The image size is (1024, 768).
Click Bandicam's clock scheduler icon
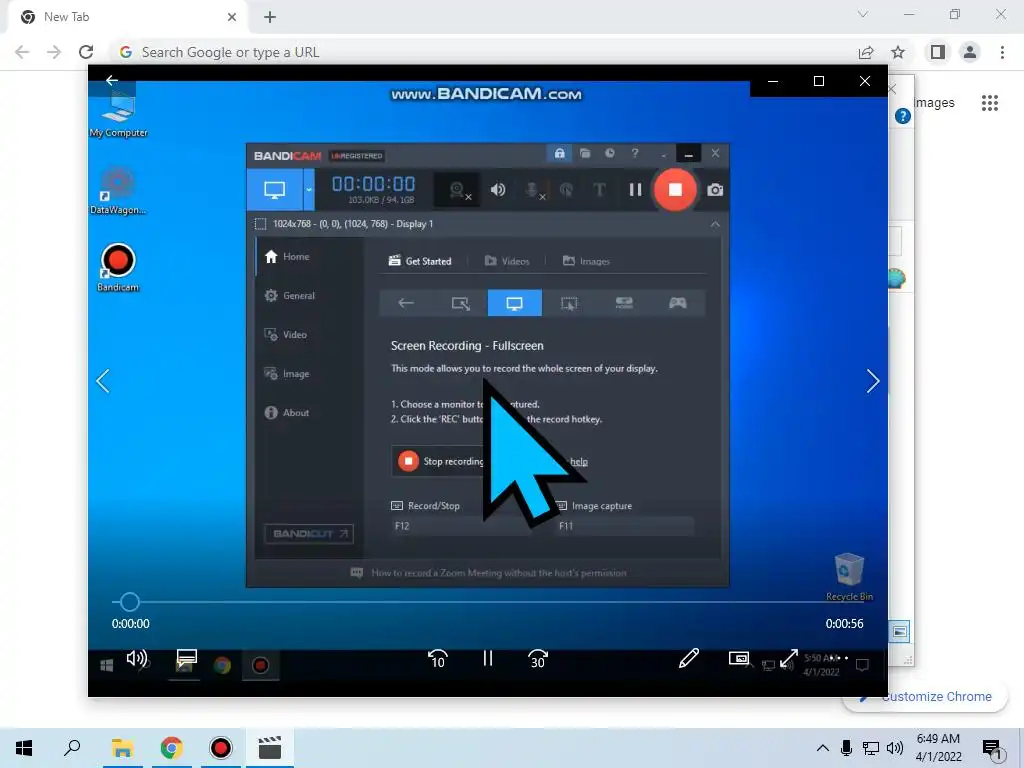coord(609,153)
